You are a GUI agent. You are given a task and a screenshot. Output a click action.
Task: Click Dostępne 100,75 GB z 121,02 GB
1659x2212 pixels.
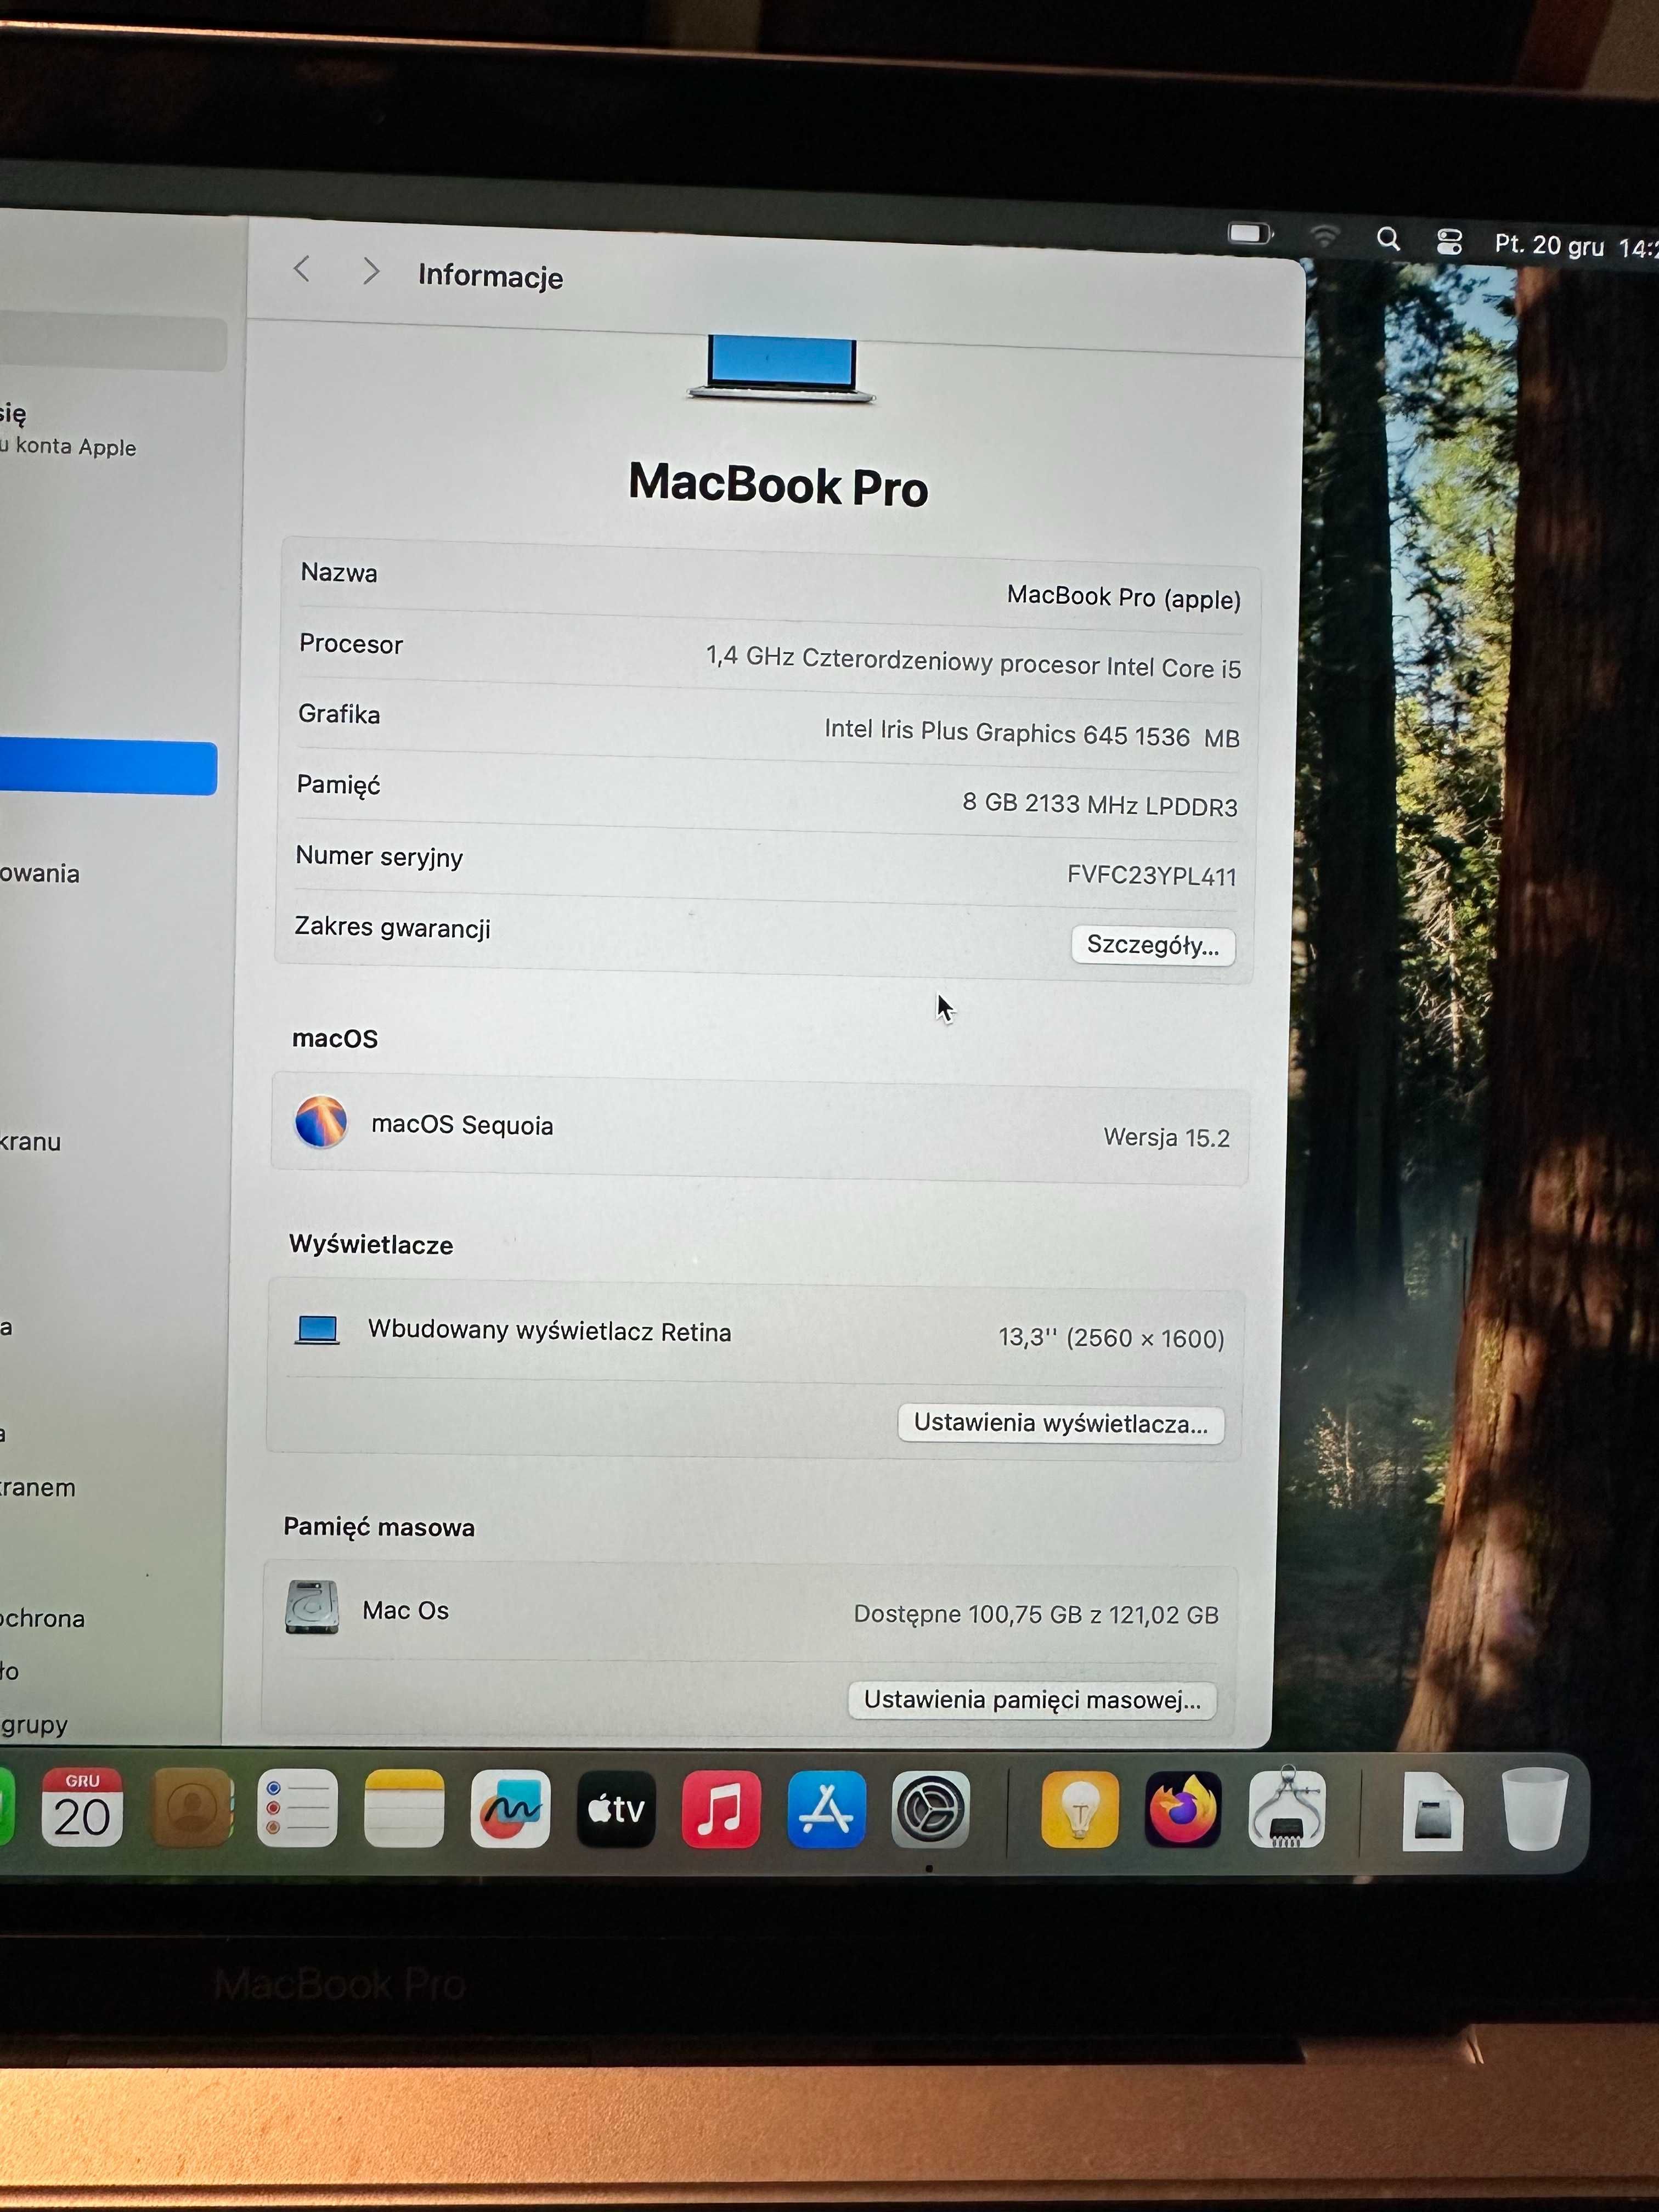tap(1036, 1615)
